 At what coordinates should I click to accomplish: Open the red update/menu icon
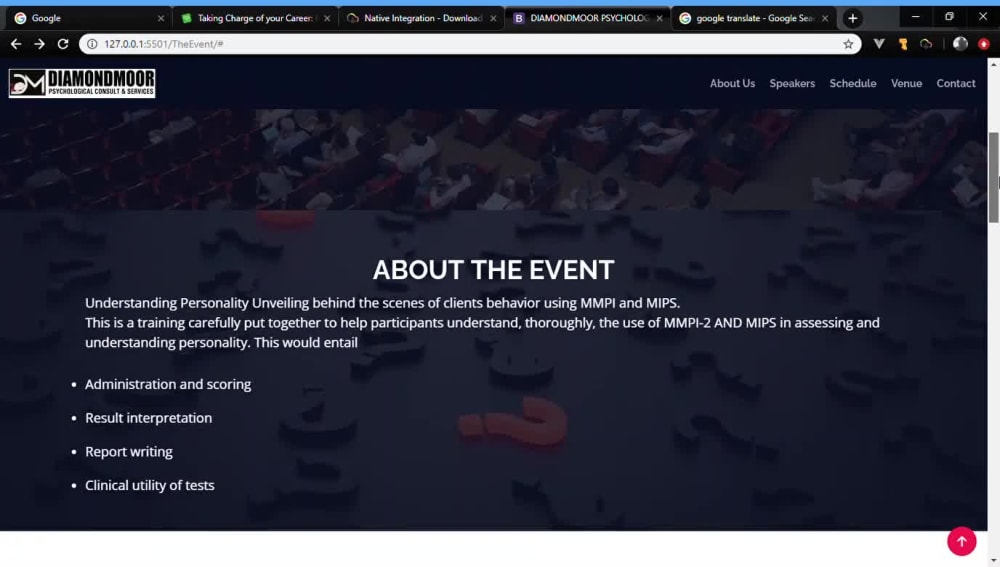[x=984, y=44]
